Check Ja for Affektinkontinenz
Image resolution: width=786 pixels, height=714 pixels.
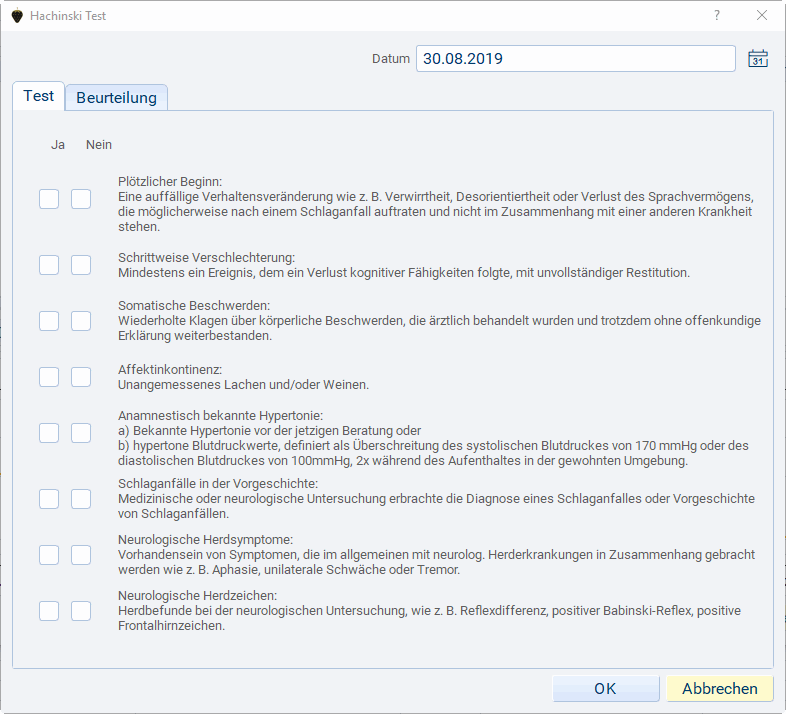[49, 377]
